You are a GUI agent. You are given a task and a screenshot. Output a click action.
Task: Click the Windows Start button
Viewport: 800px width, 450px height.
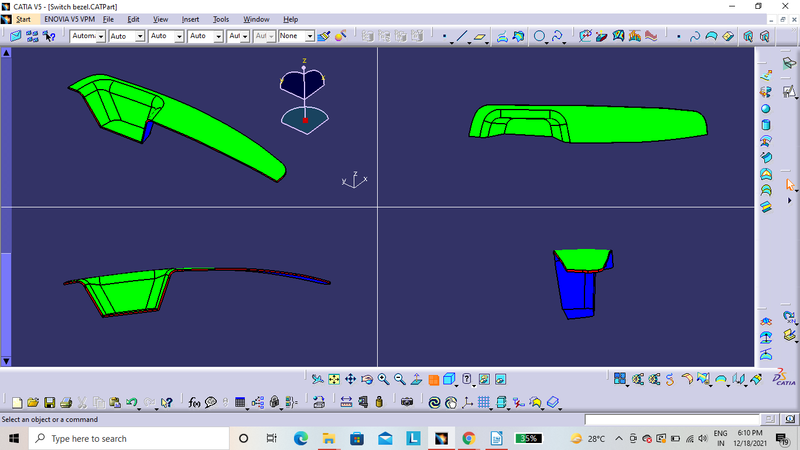pyautogui.click(x=14, y=439)
